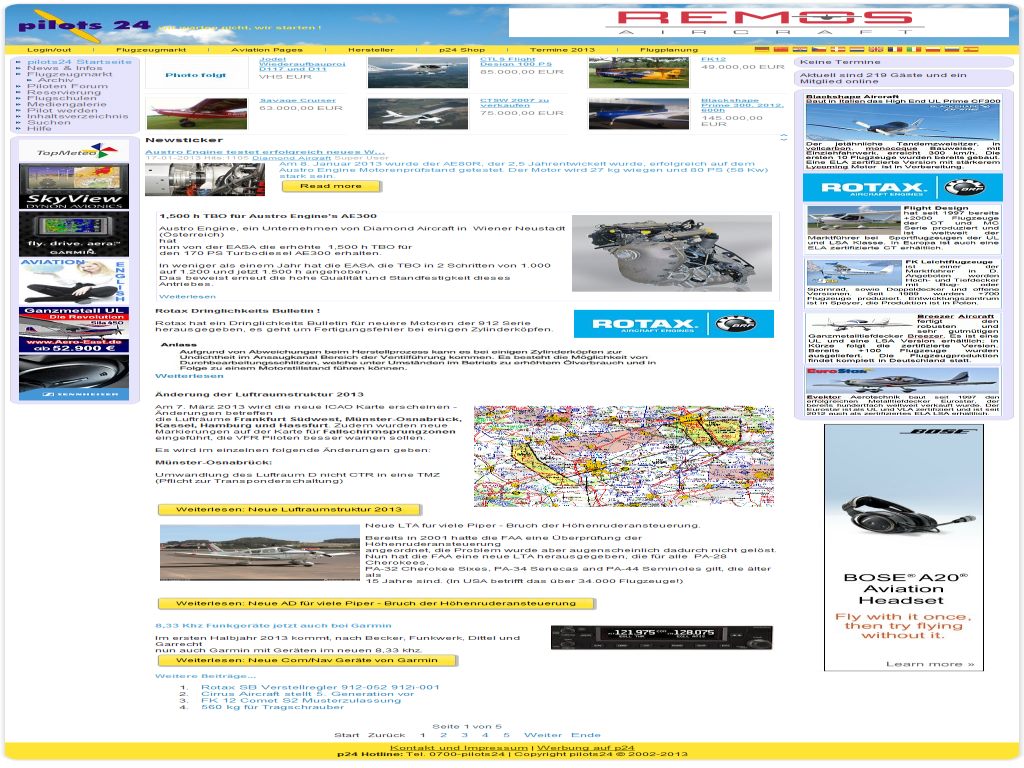This screenshot has height=768, width=1024.
Task: Click the pilots 24 site logo
Action: (85, 25)
